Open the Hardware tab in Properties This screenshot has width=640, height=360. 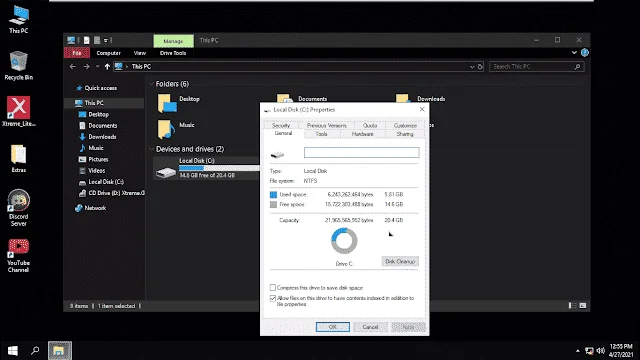pos(362,134)
